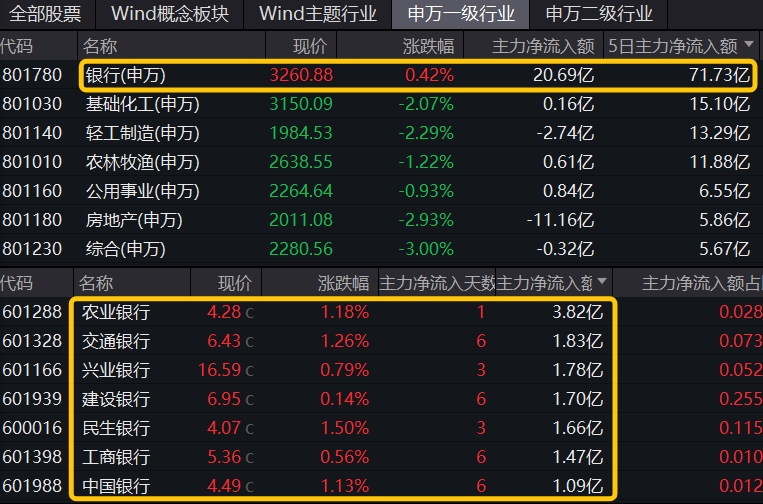Image resolution: width=763 pixels, height=504 pixels.
Task: Select the 轻工制造(申万) row
Action: (382, 133)
